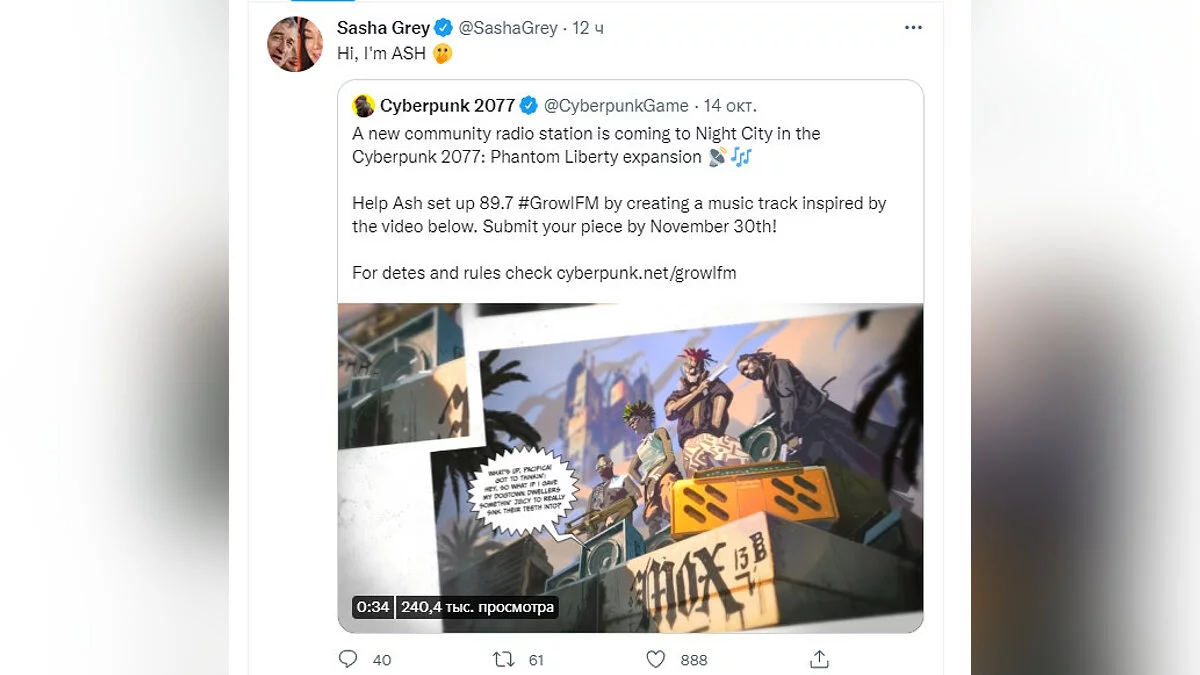The width and height of the screenshot is (1200, 675).
Task: Open the three-dot more options menu
Action: (913, 28)
